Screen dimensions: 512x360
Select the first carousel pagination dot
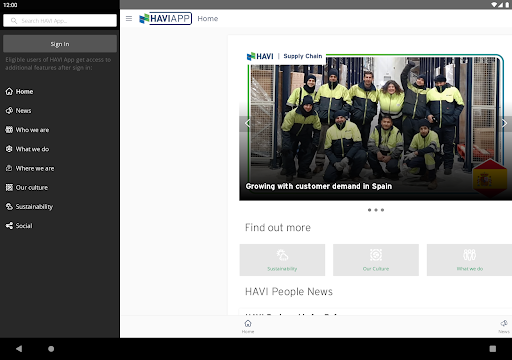click(369, 210)
